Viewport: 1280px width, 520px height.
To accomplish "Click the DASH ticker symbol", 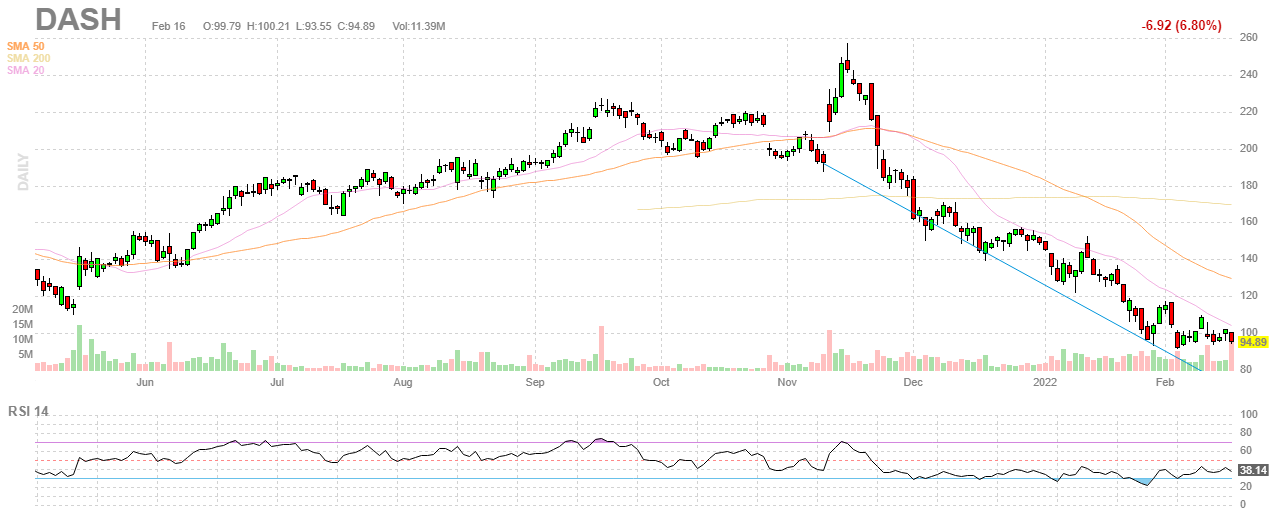I will 78,20.
